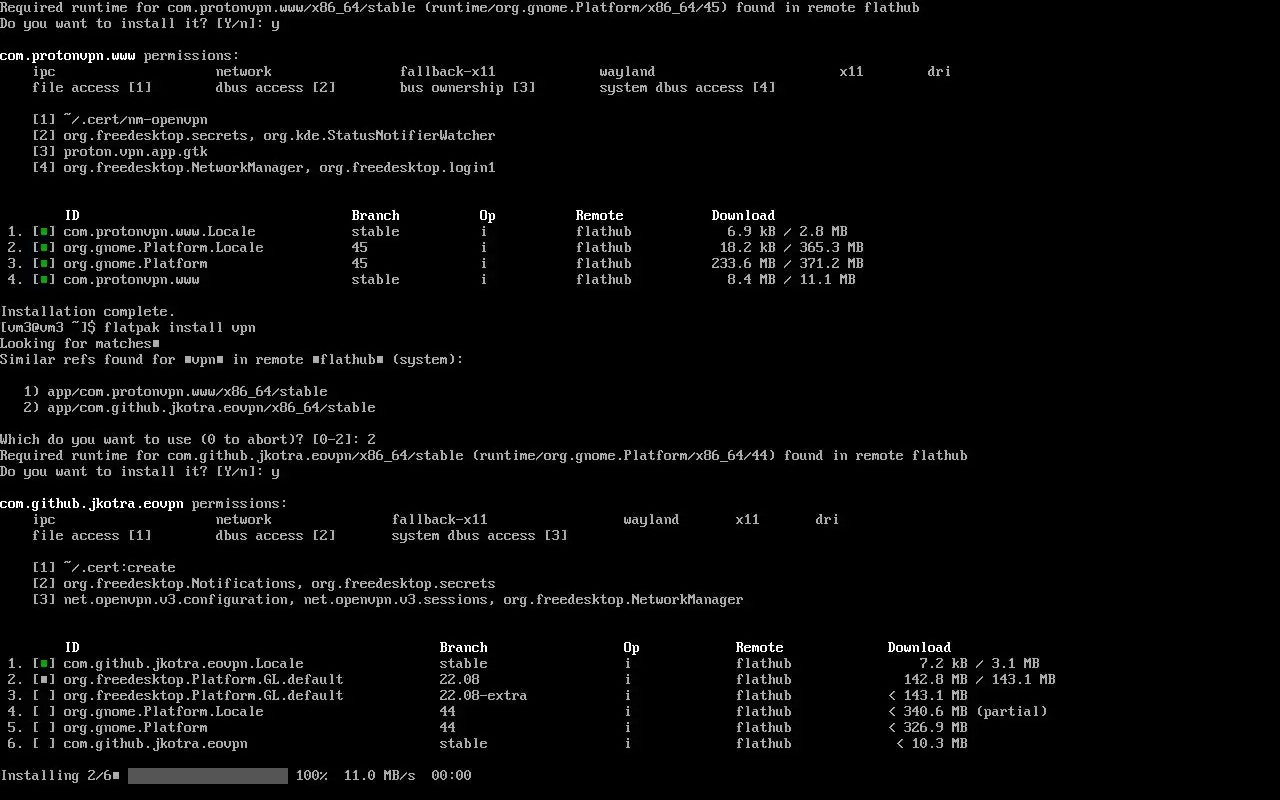Click the runtime line mentioning org.gnome.Platform/x86_64/44
Viewport: 1280px width, 800px height.
click(x=484, y=456)
